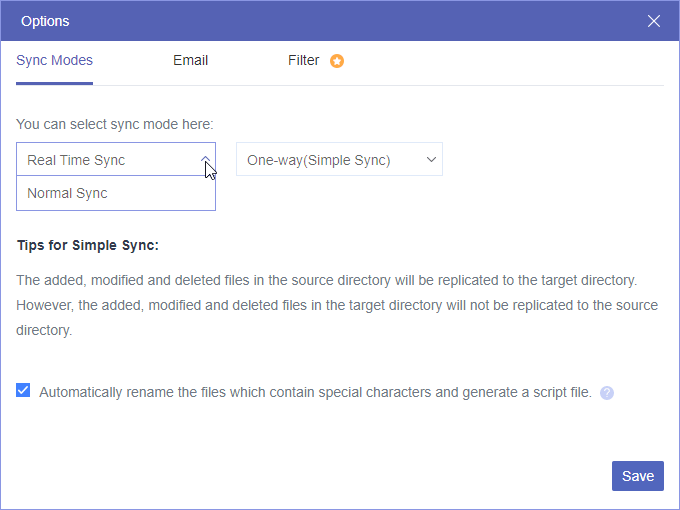Click the "You can select sync mode here:" label
680x510 pixels.
point(115,125)
